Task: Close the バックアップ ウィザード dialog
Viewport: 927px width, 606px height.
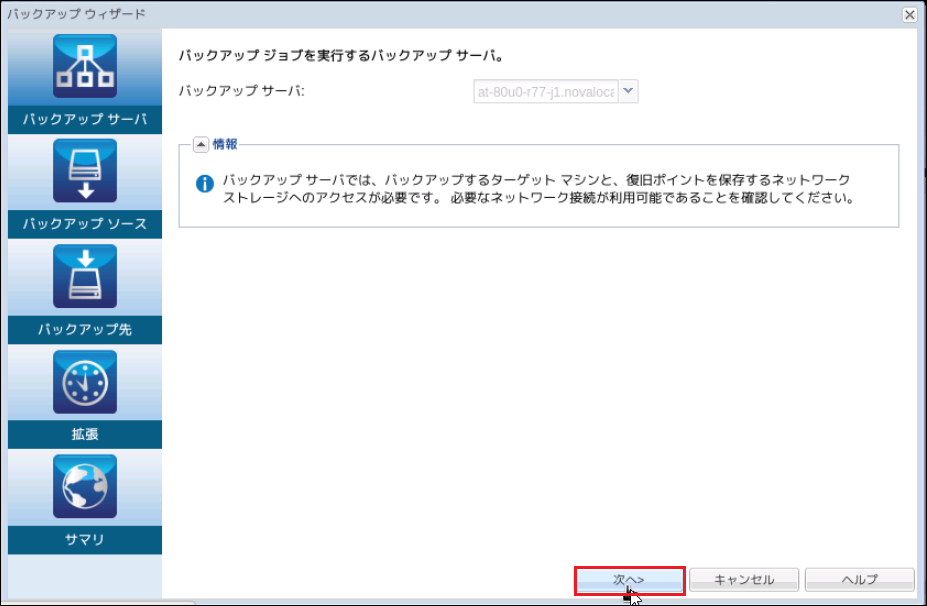Action: (x=910, y=14)
